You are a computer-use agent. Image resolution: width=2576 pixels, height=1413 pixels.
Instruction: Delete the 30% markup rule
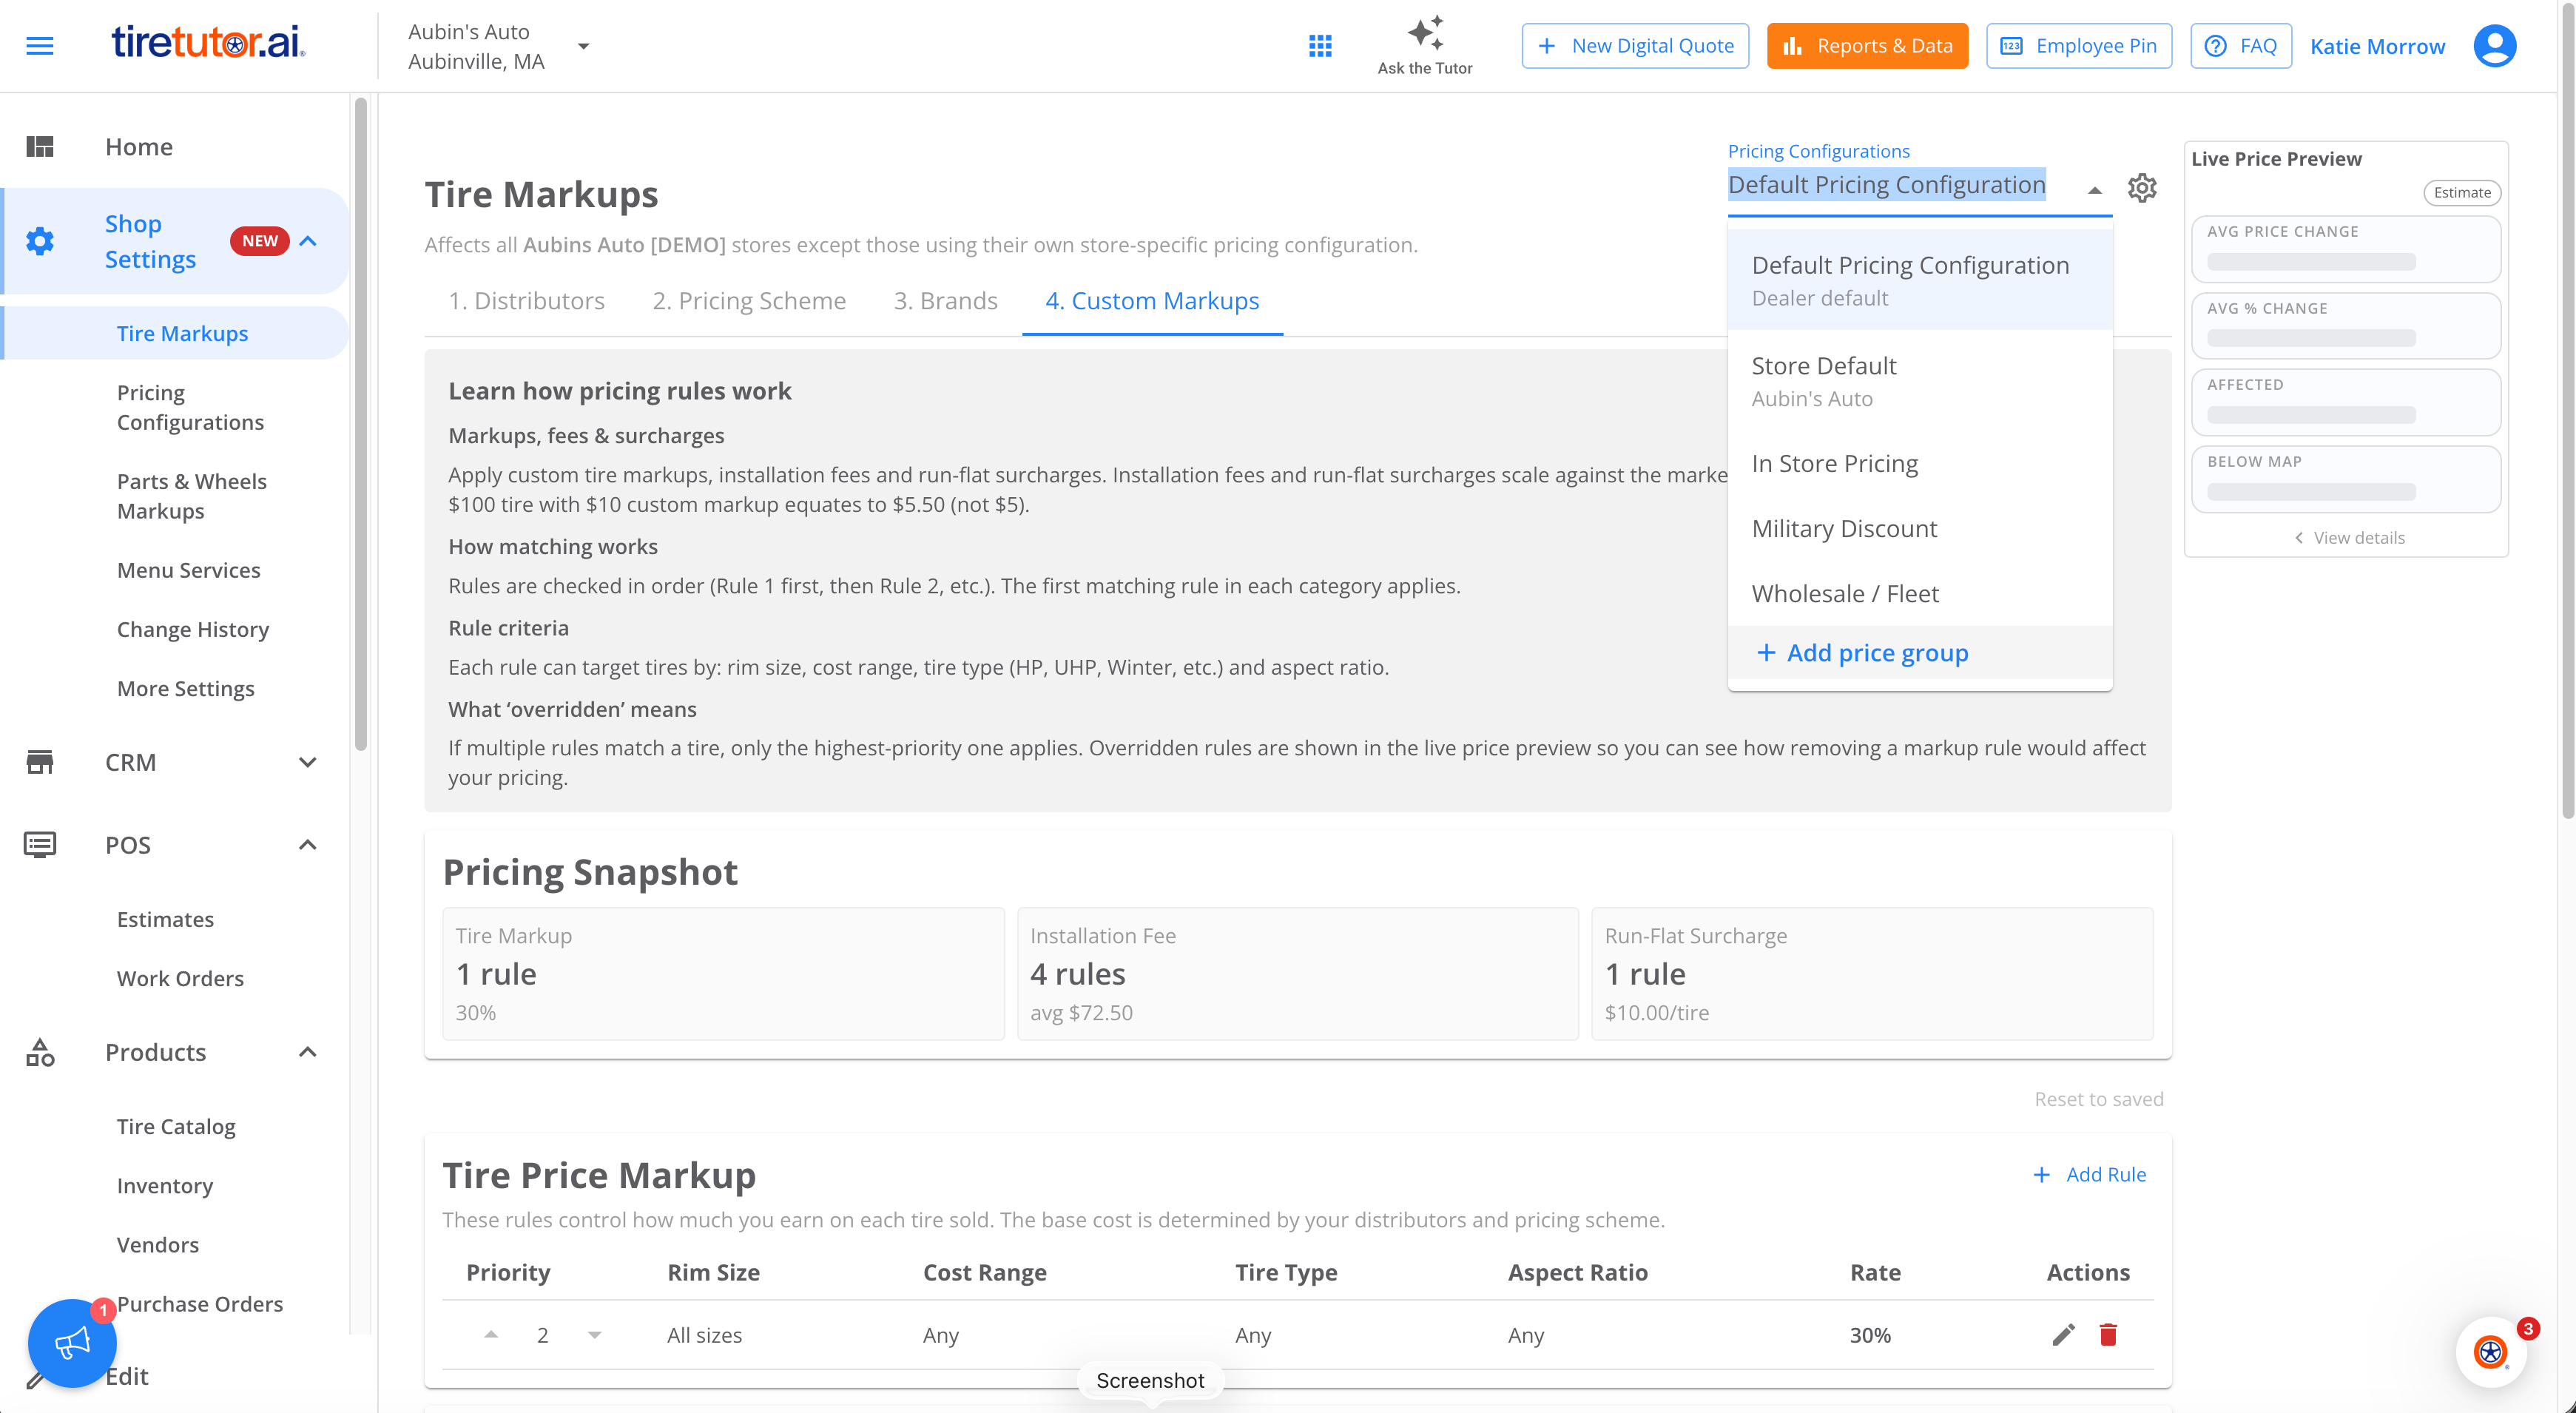2108,1335
